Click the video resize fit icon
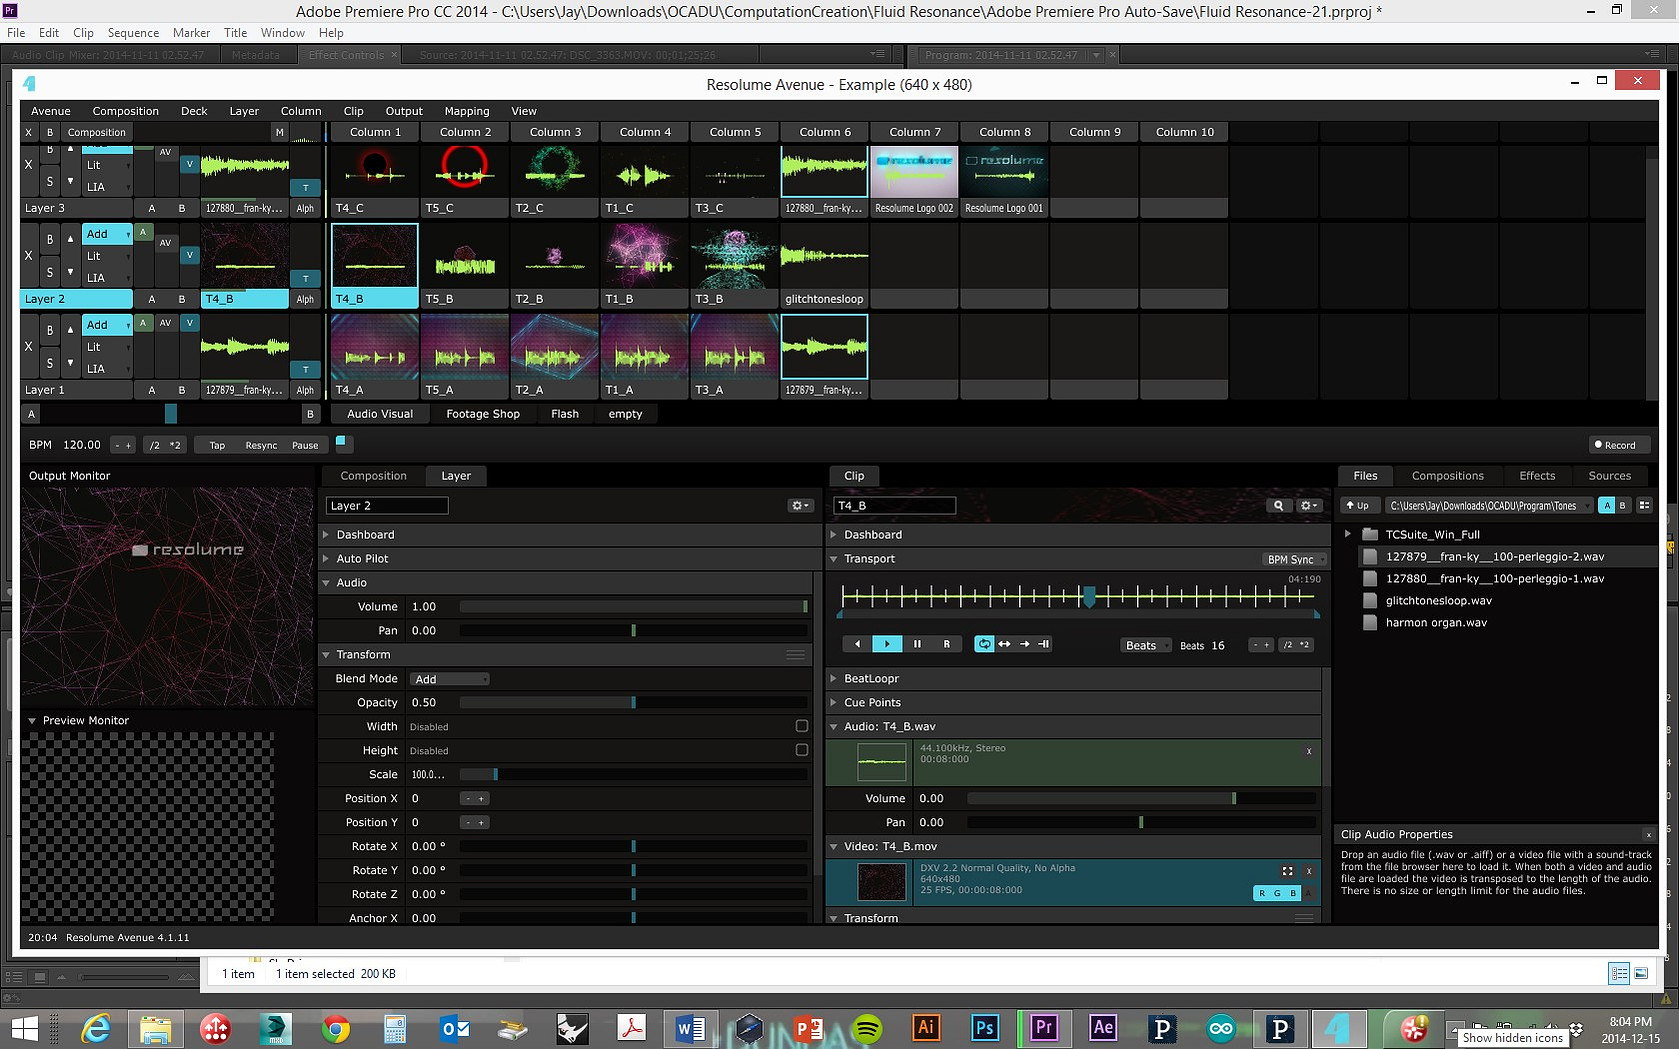The width and height of the screenshot is (1679, 1049). tap(1287, 871)
